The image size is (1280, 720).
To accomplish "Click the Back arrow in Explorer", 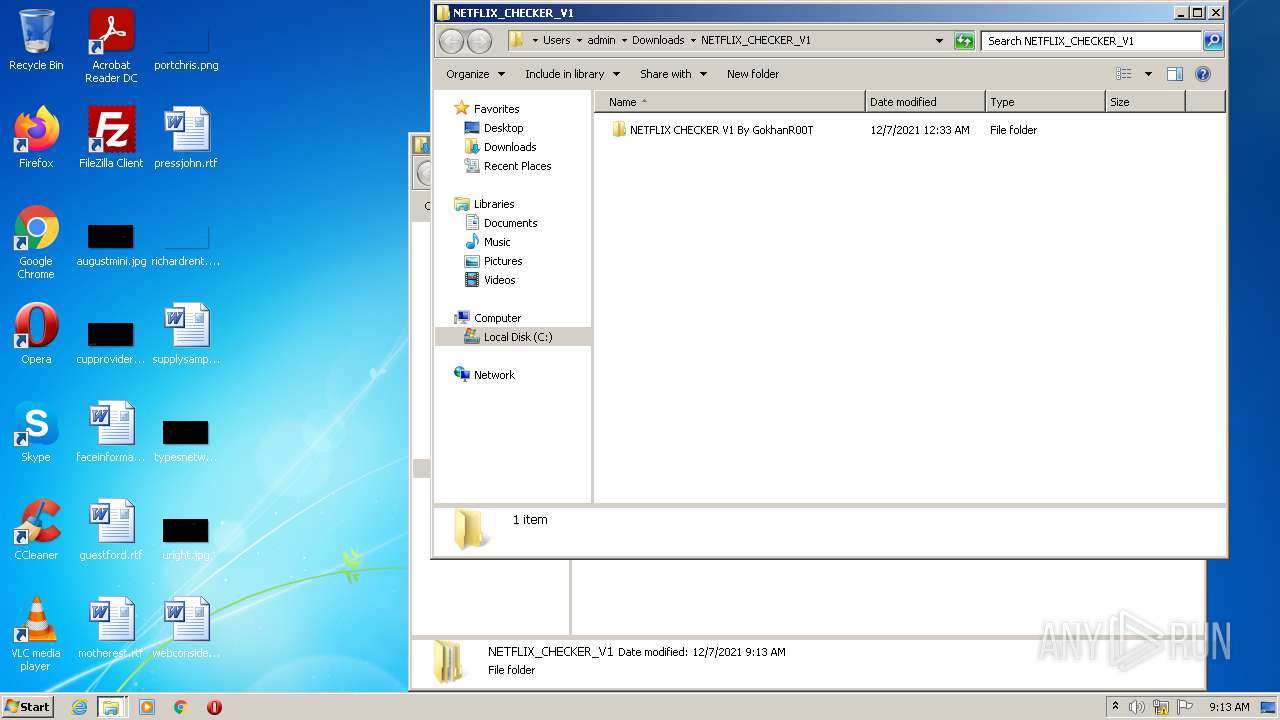I will 452,41.
